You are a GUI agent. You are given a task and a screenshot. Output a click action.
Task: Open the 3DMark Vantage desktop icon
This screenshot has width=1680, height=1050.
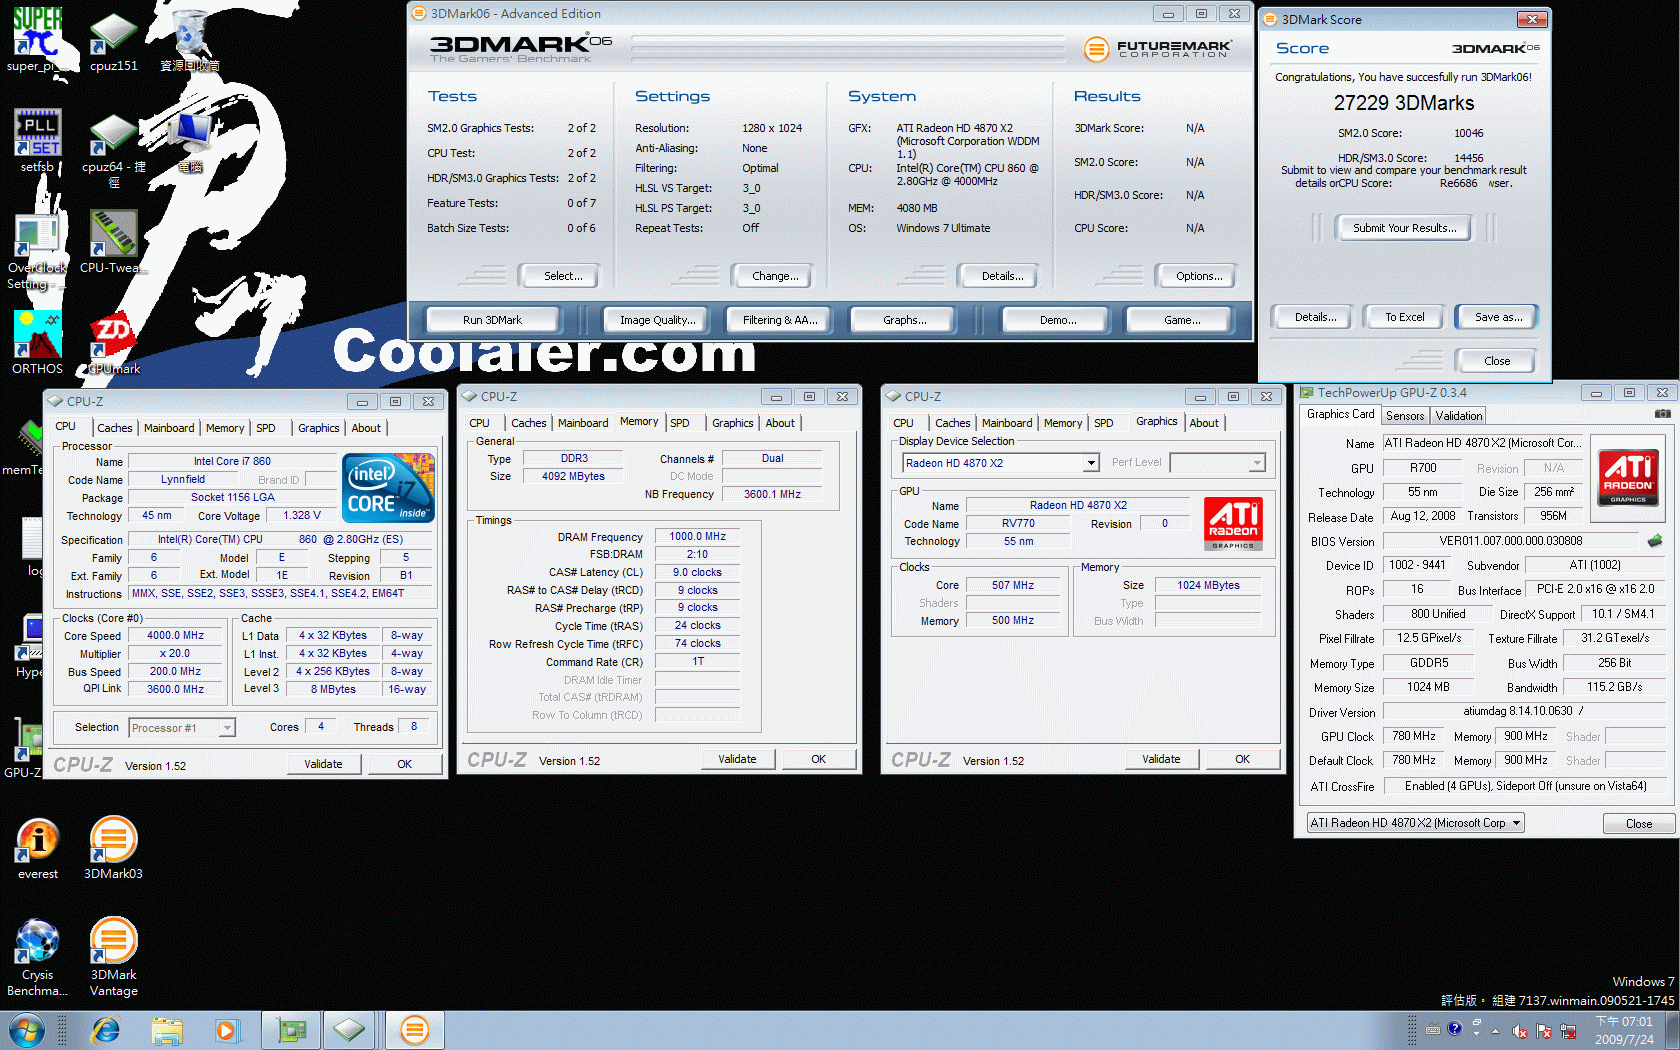(x=113, y=957)
